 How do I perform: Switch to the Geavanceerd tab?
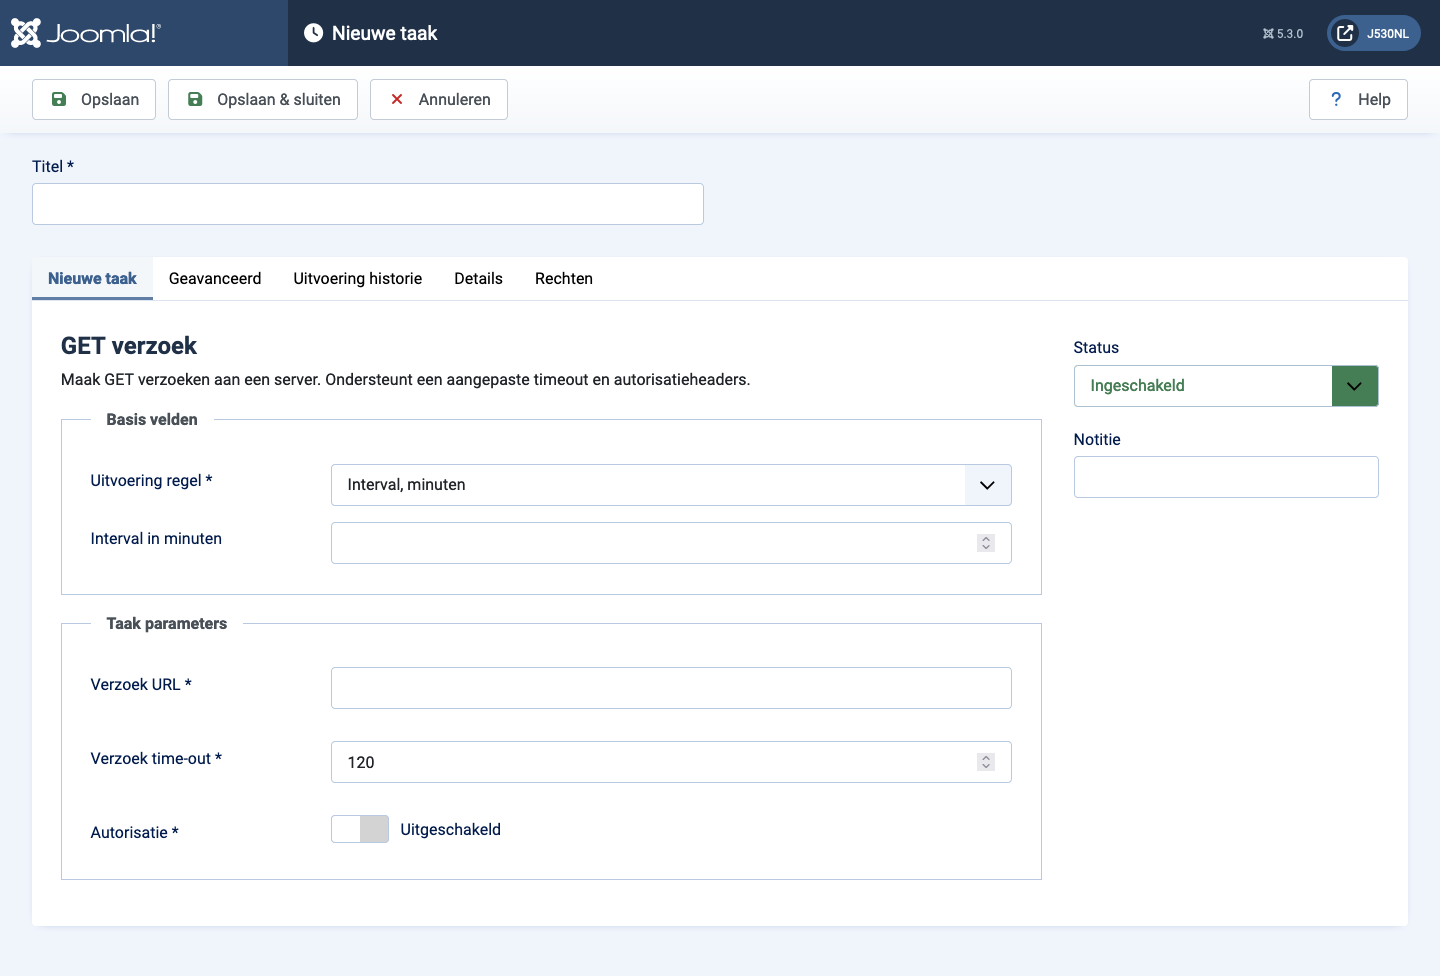[x=215, y=278]
